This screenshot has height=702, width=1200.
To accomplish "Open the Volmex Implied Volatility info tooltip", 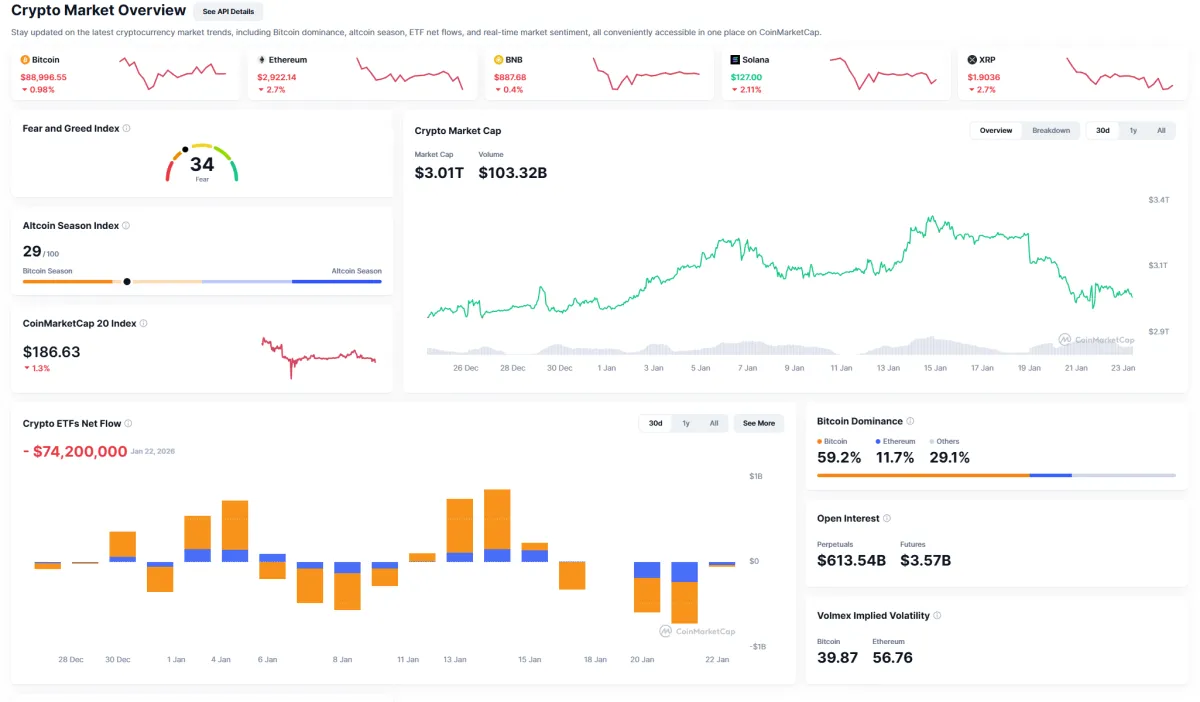I will point(938,615).
